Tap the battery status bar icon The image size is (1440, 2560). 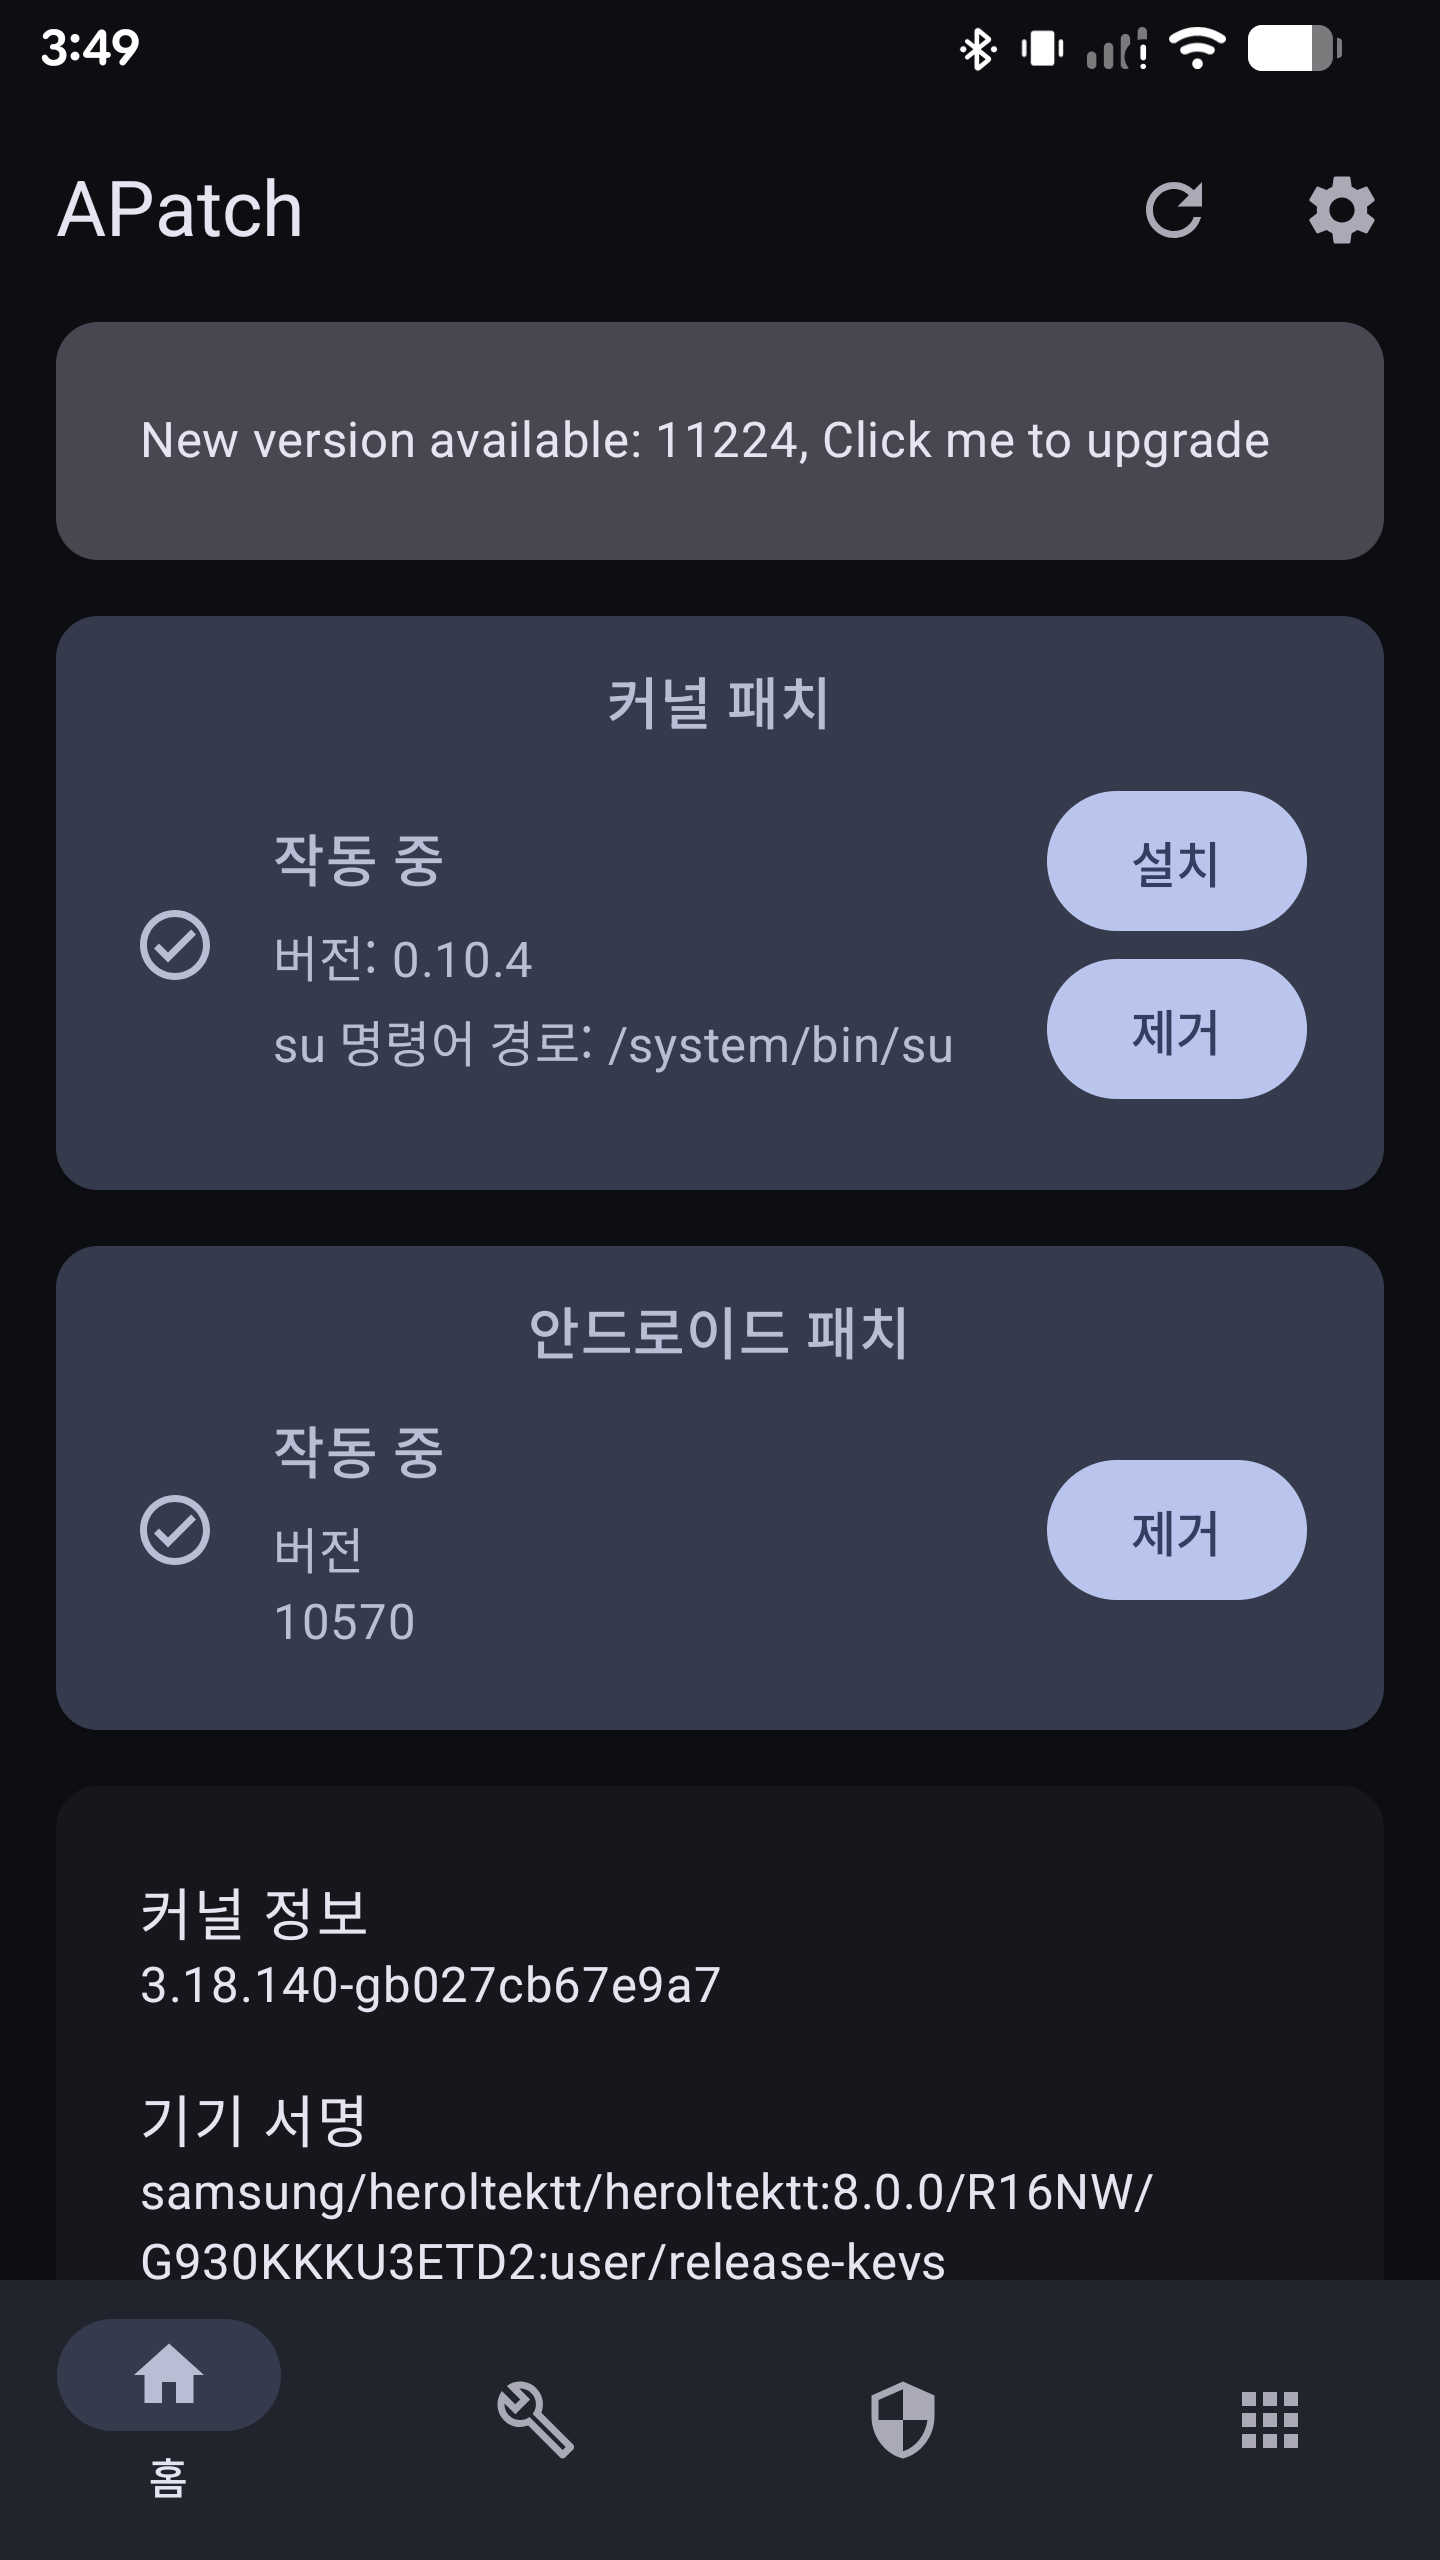click(1294, 48)
